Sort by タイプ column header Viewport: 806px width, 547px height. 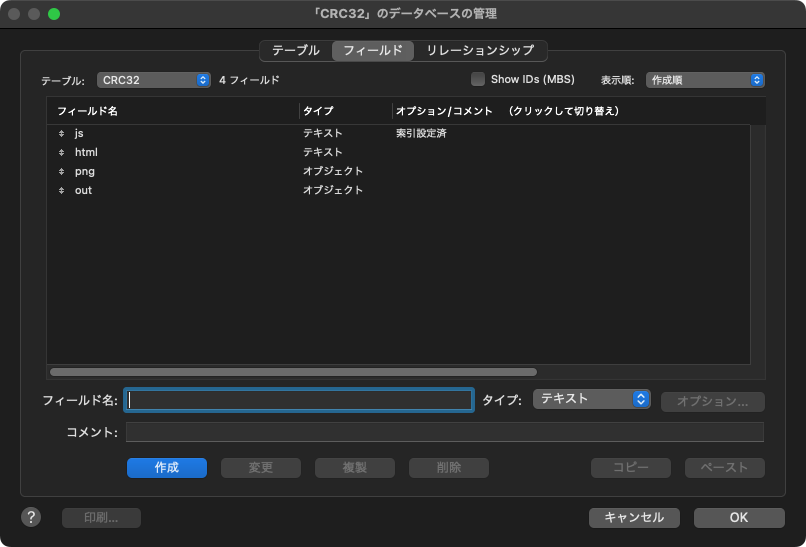(x=318, y=111)
